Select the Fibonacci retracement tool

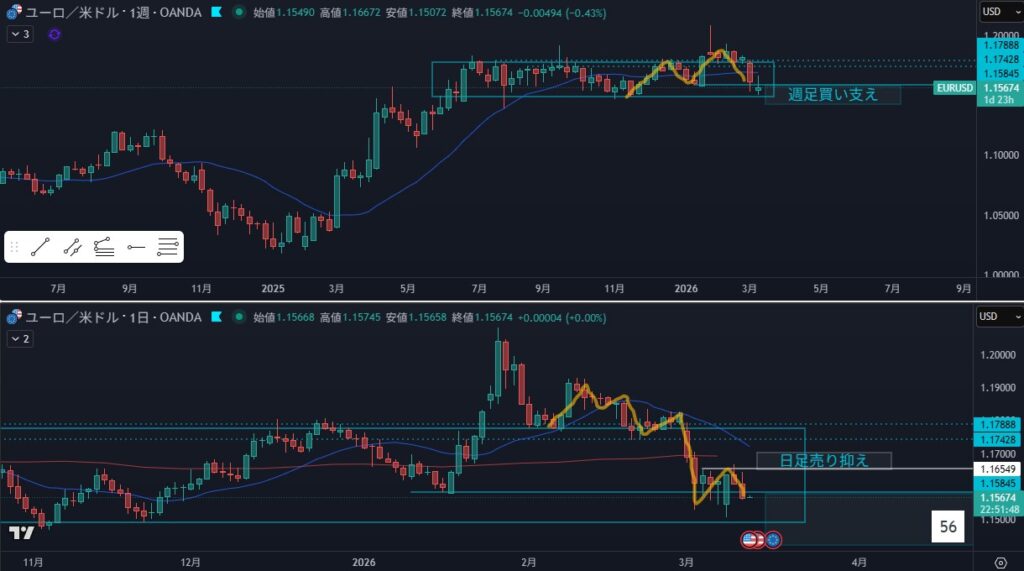click(x=104, y=246)
